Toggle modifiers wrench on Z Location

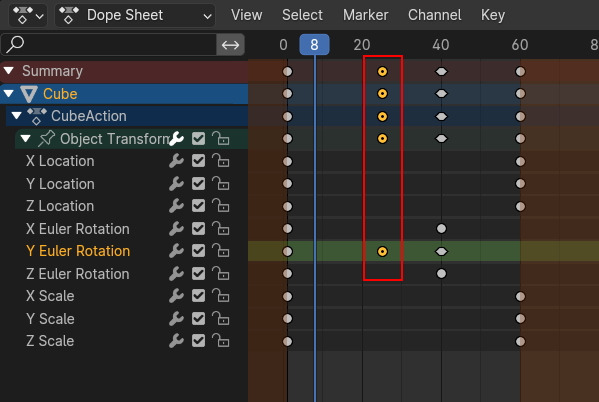pos(176,206)
